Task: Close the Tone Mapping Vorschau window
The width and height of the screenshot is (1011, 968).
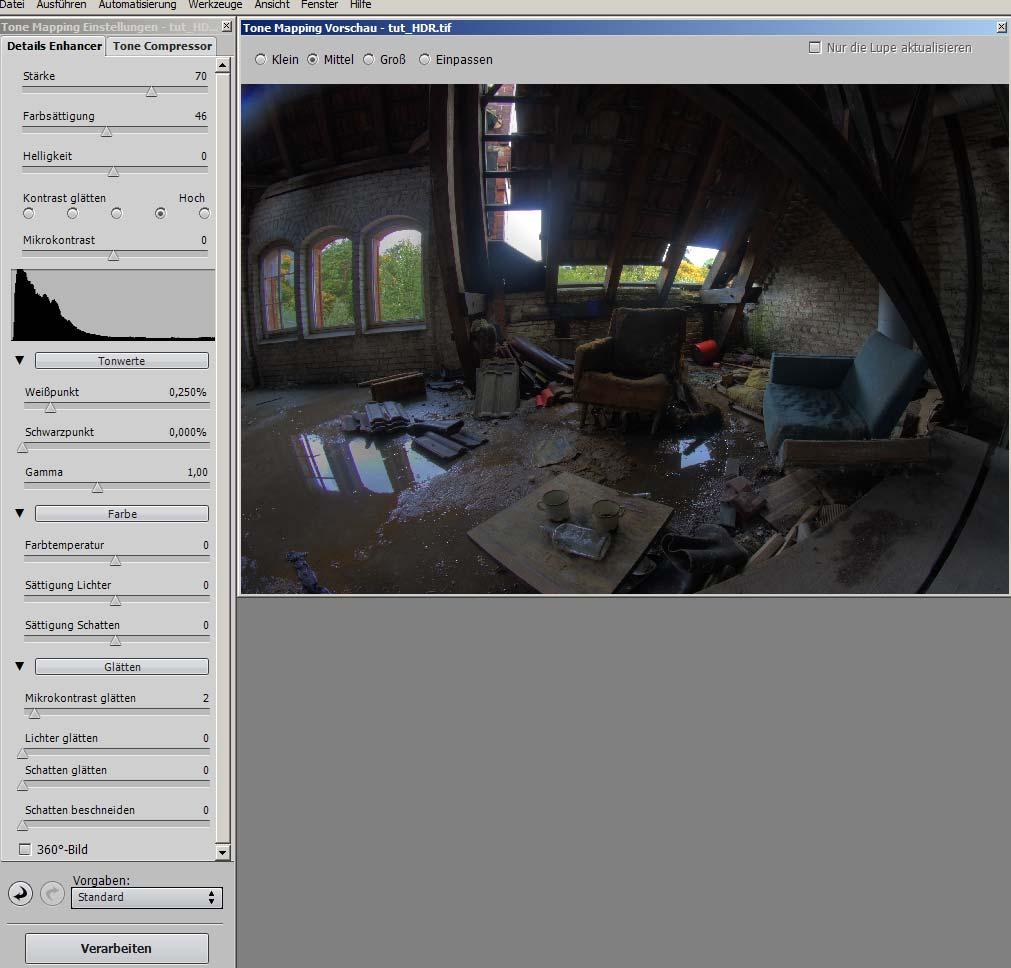Action: (1002, 28)
